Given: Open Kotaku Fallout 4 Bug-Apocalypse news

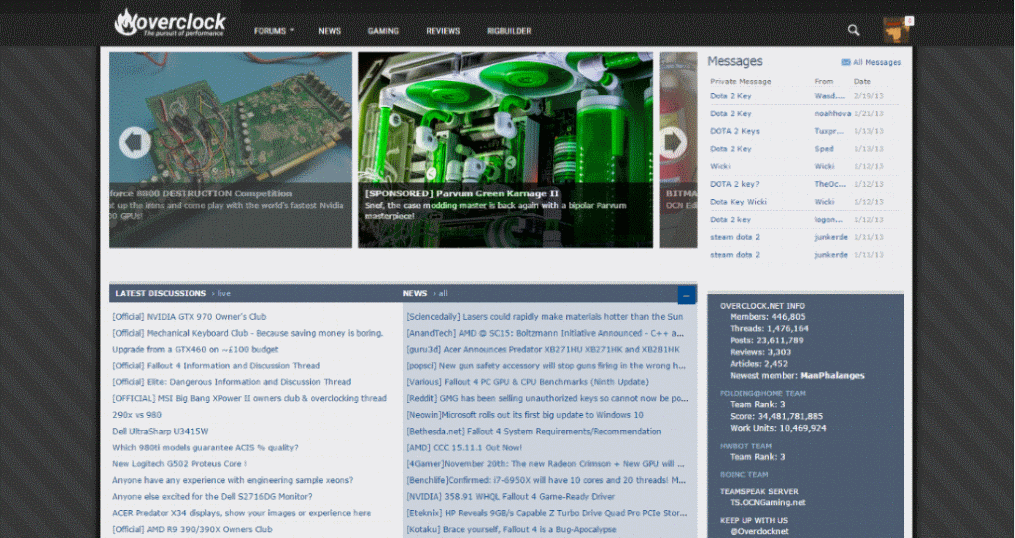Looking at the screenshot, I should (511, 529).
